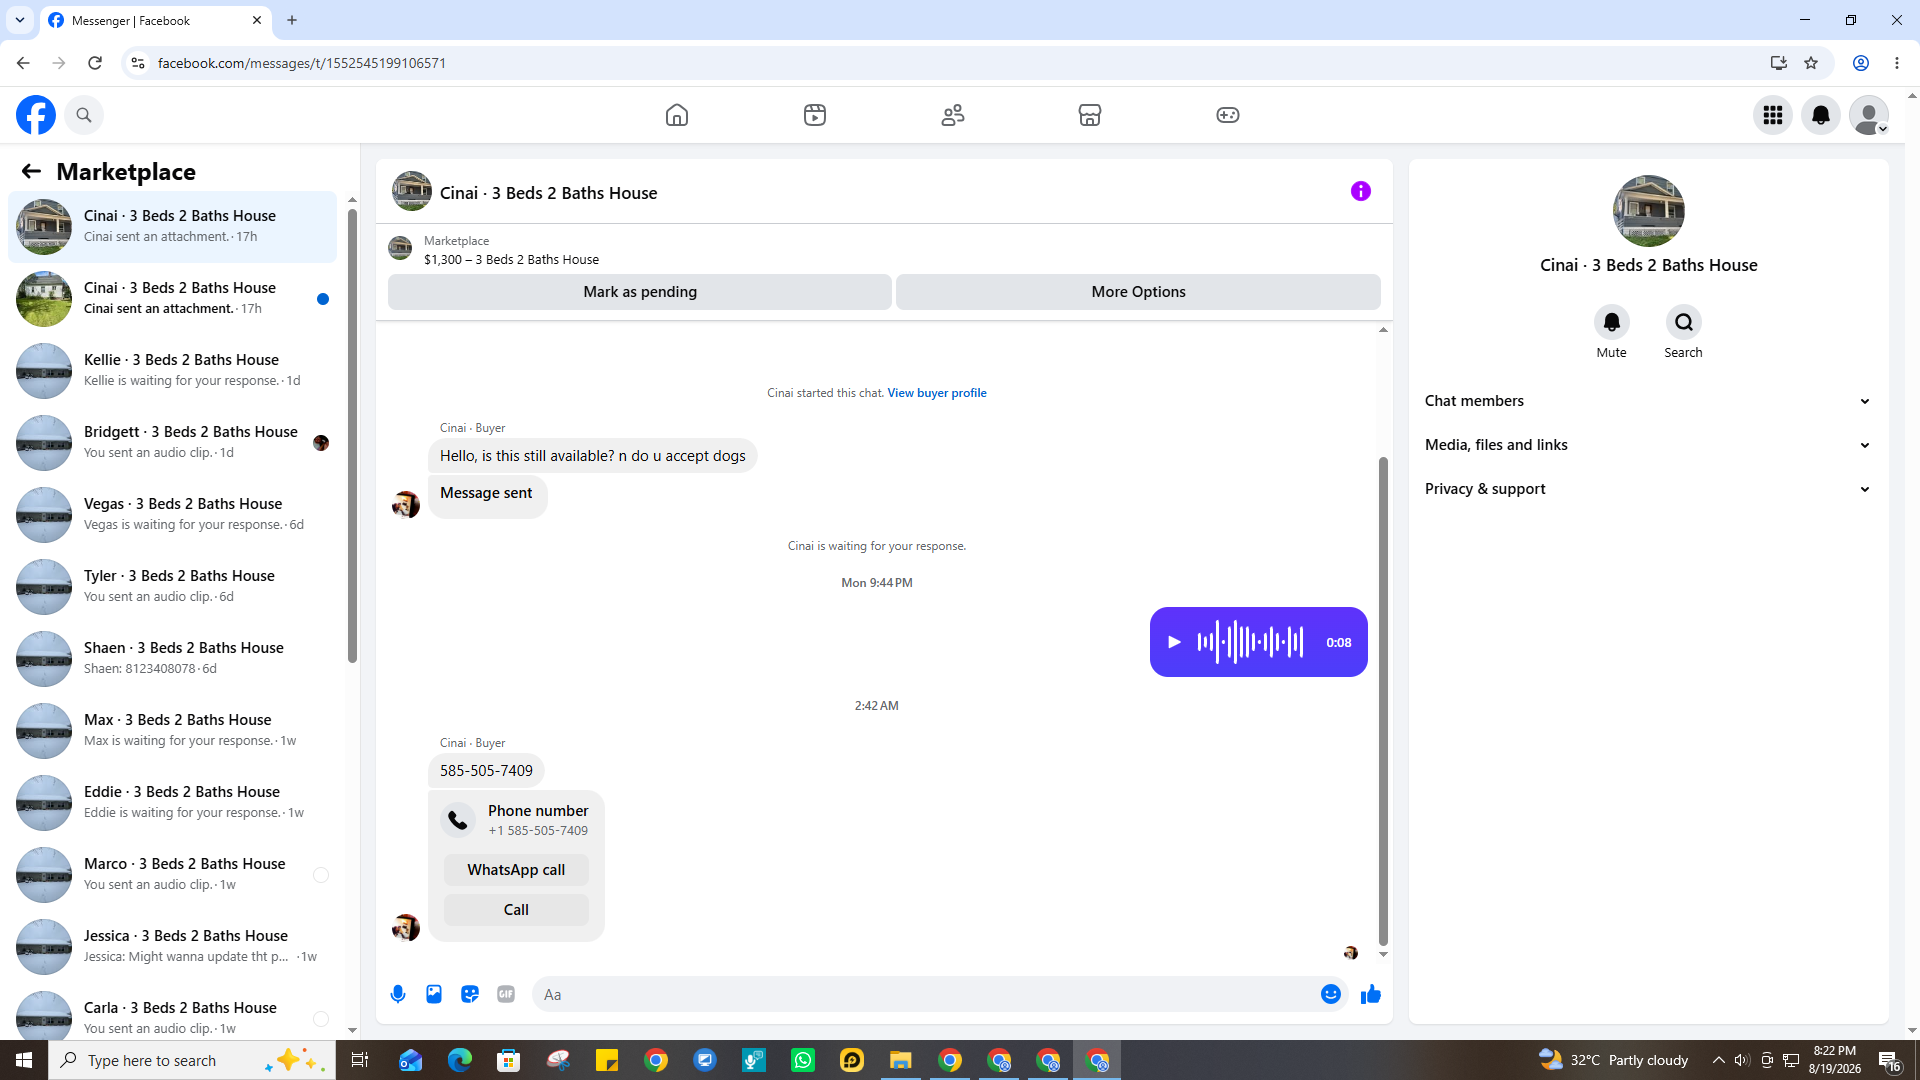
Task: Choose a GIF icon
Action: [506, 994]
